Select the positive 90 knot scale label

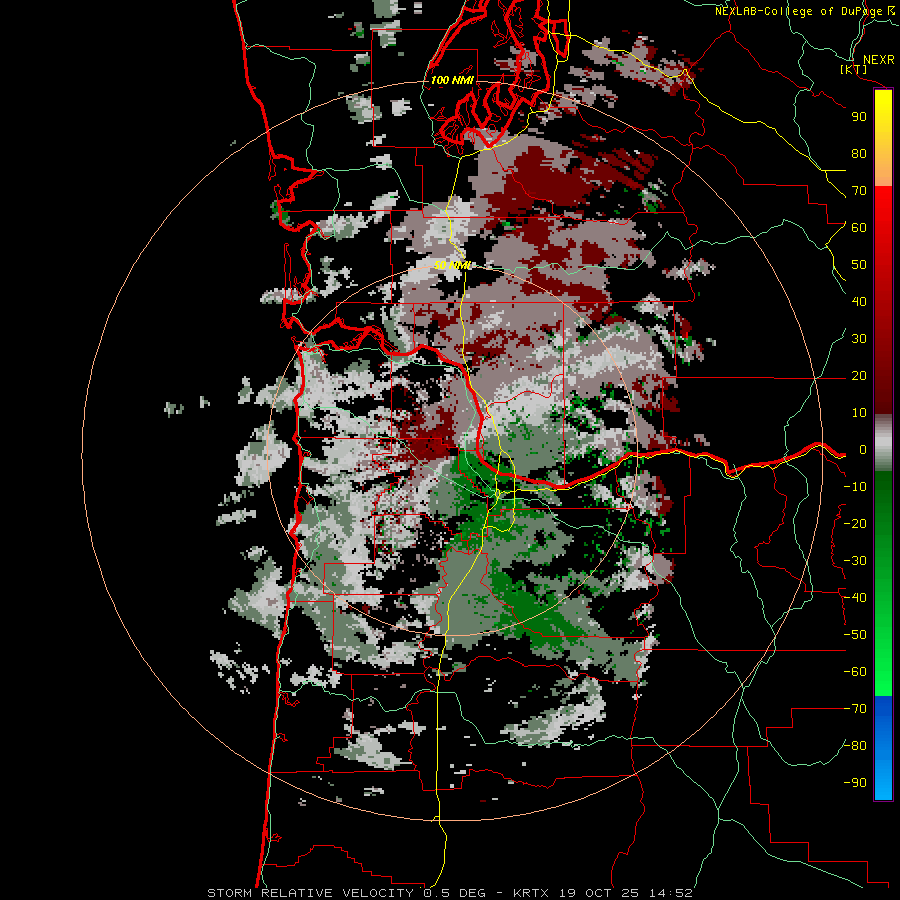point(859,117)
